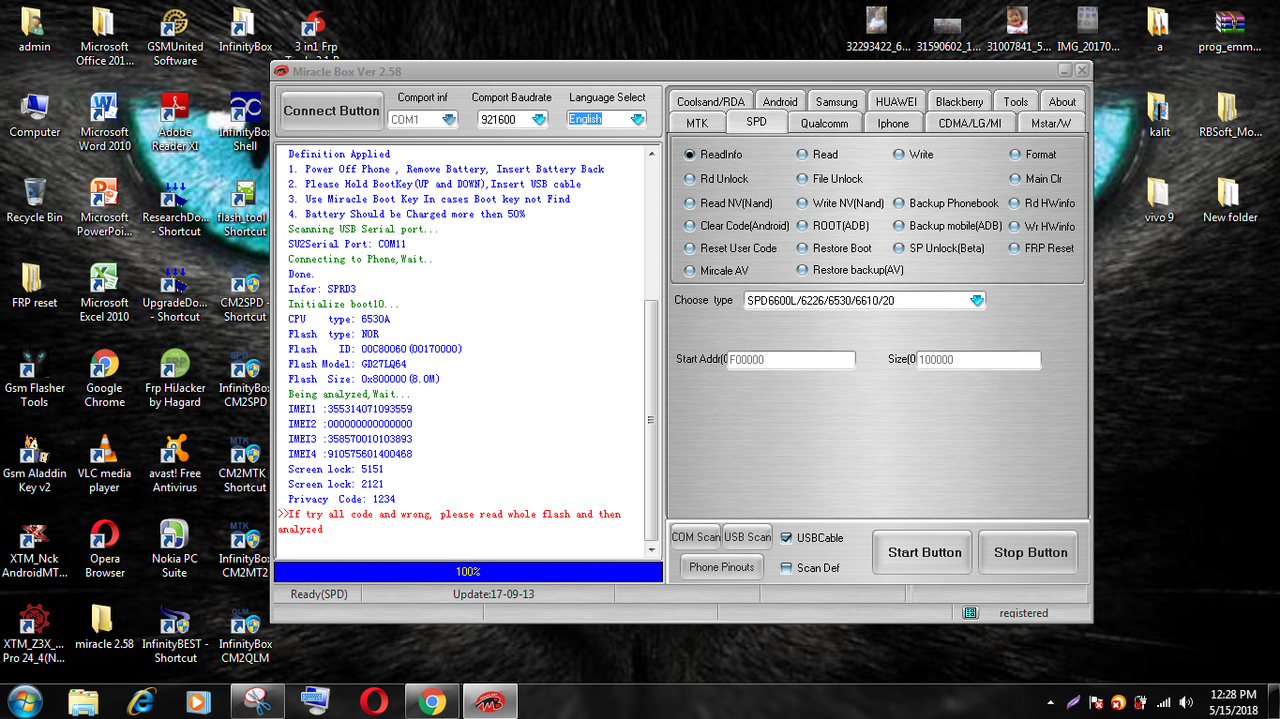The height and width of the screenshot is (719, 1280).
Task: Select the ReadInfo radio option
Action: click(690, 155)
